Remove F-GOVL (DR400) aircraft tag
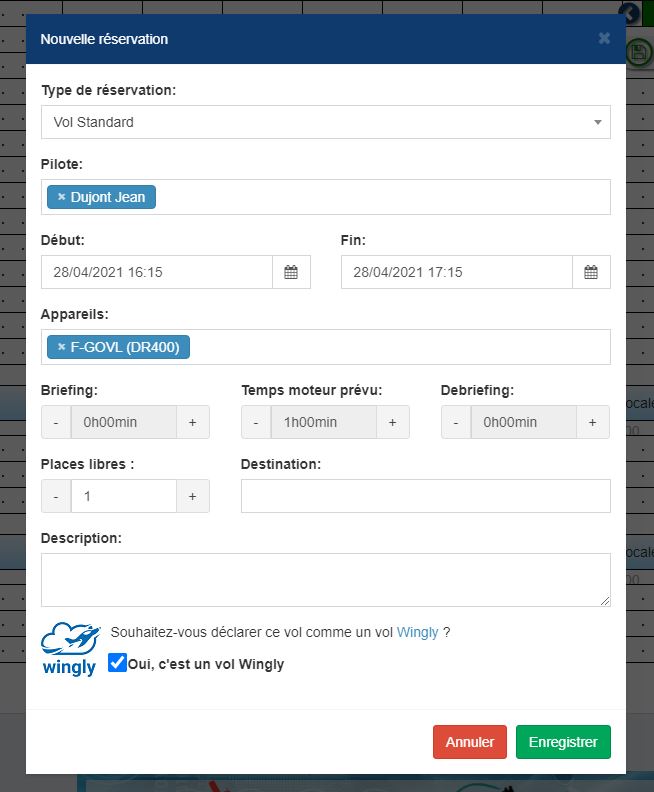Viewport: 654px width, 792px height. tap(61, 347)
